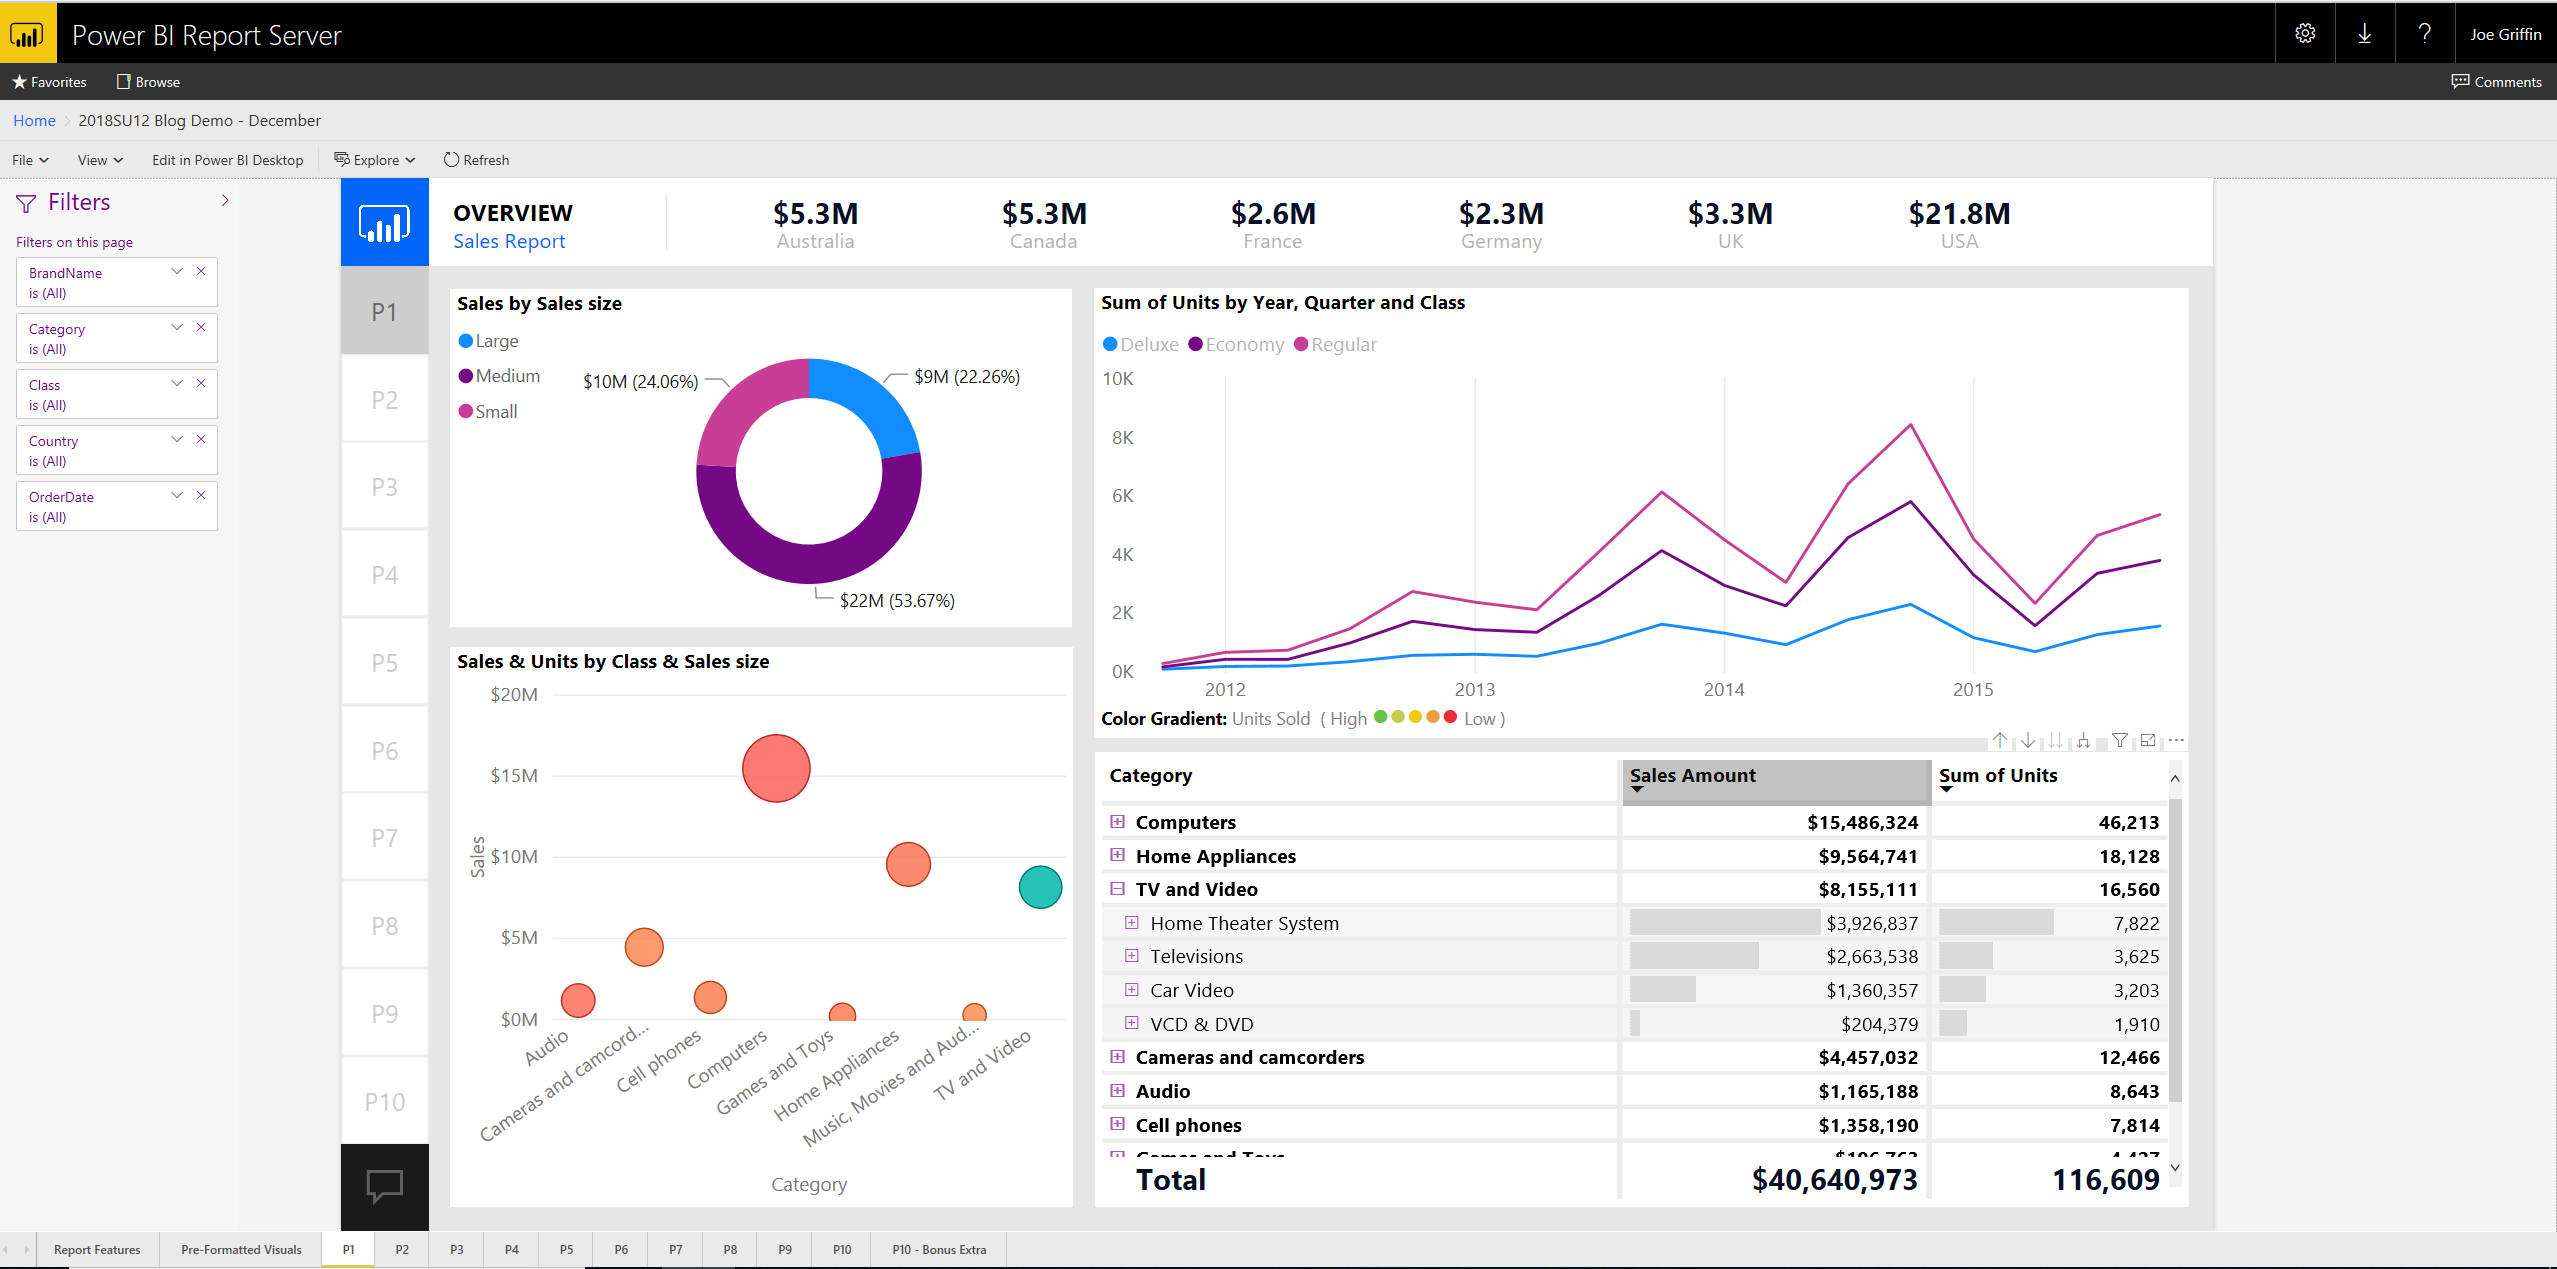Open the Explore menu
Screen dimensions: 2557x1269
[374, 160]
